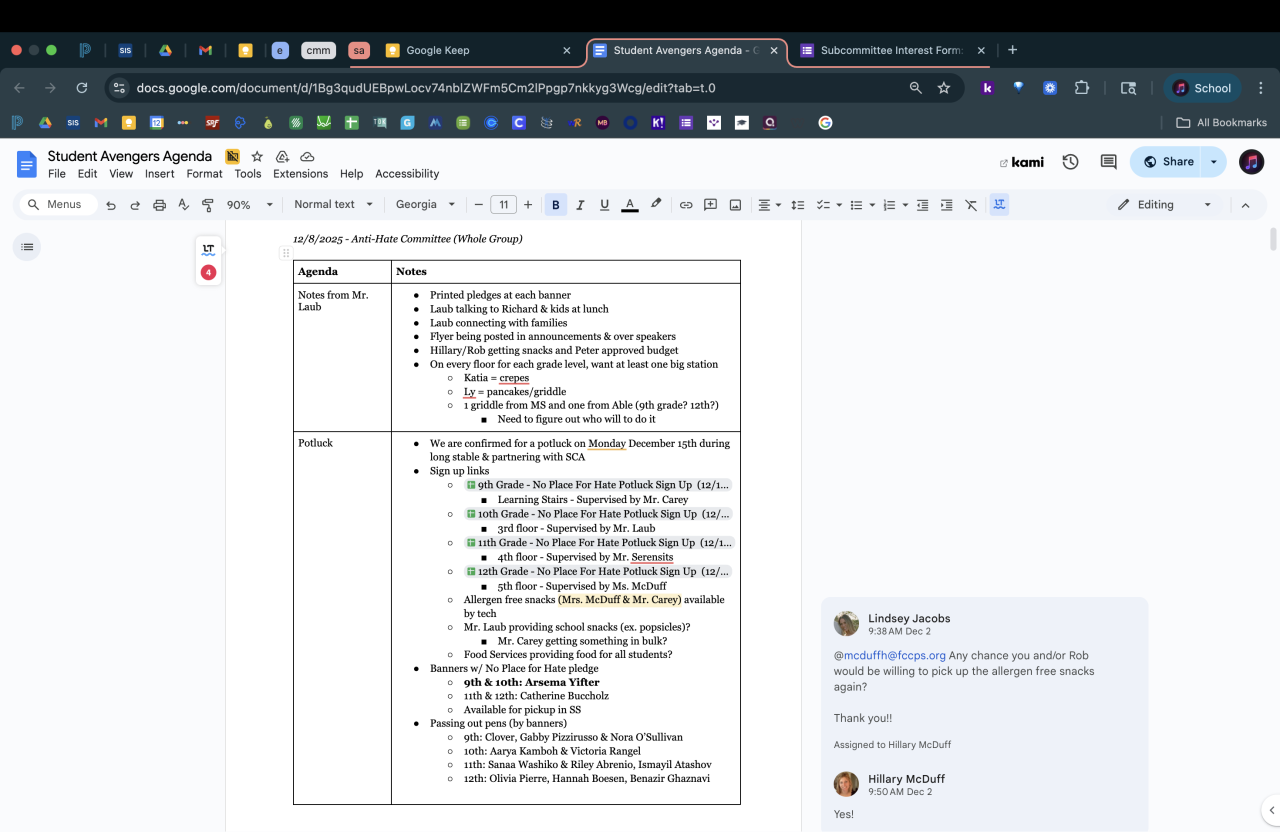Viewport: 1280px width, 832px height.
Task: Print the document with the printer icon
Action: pyautogui.click(x=159, y=205)
